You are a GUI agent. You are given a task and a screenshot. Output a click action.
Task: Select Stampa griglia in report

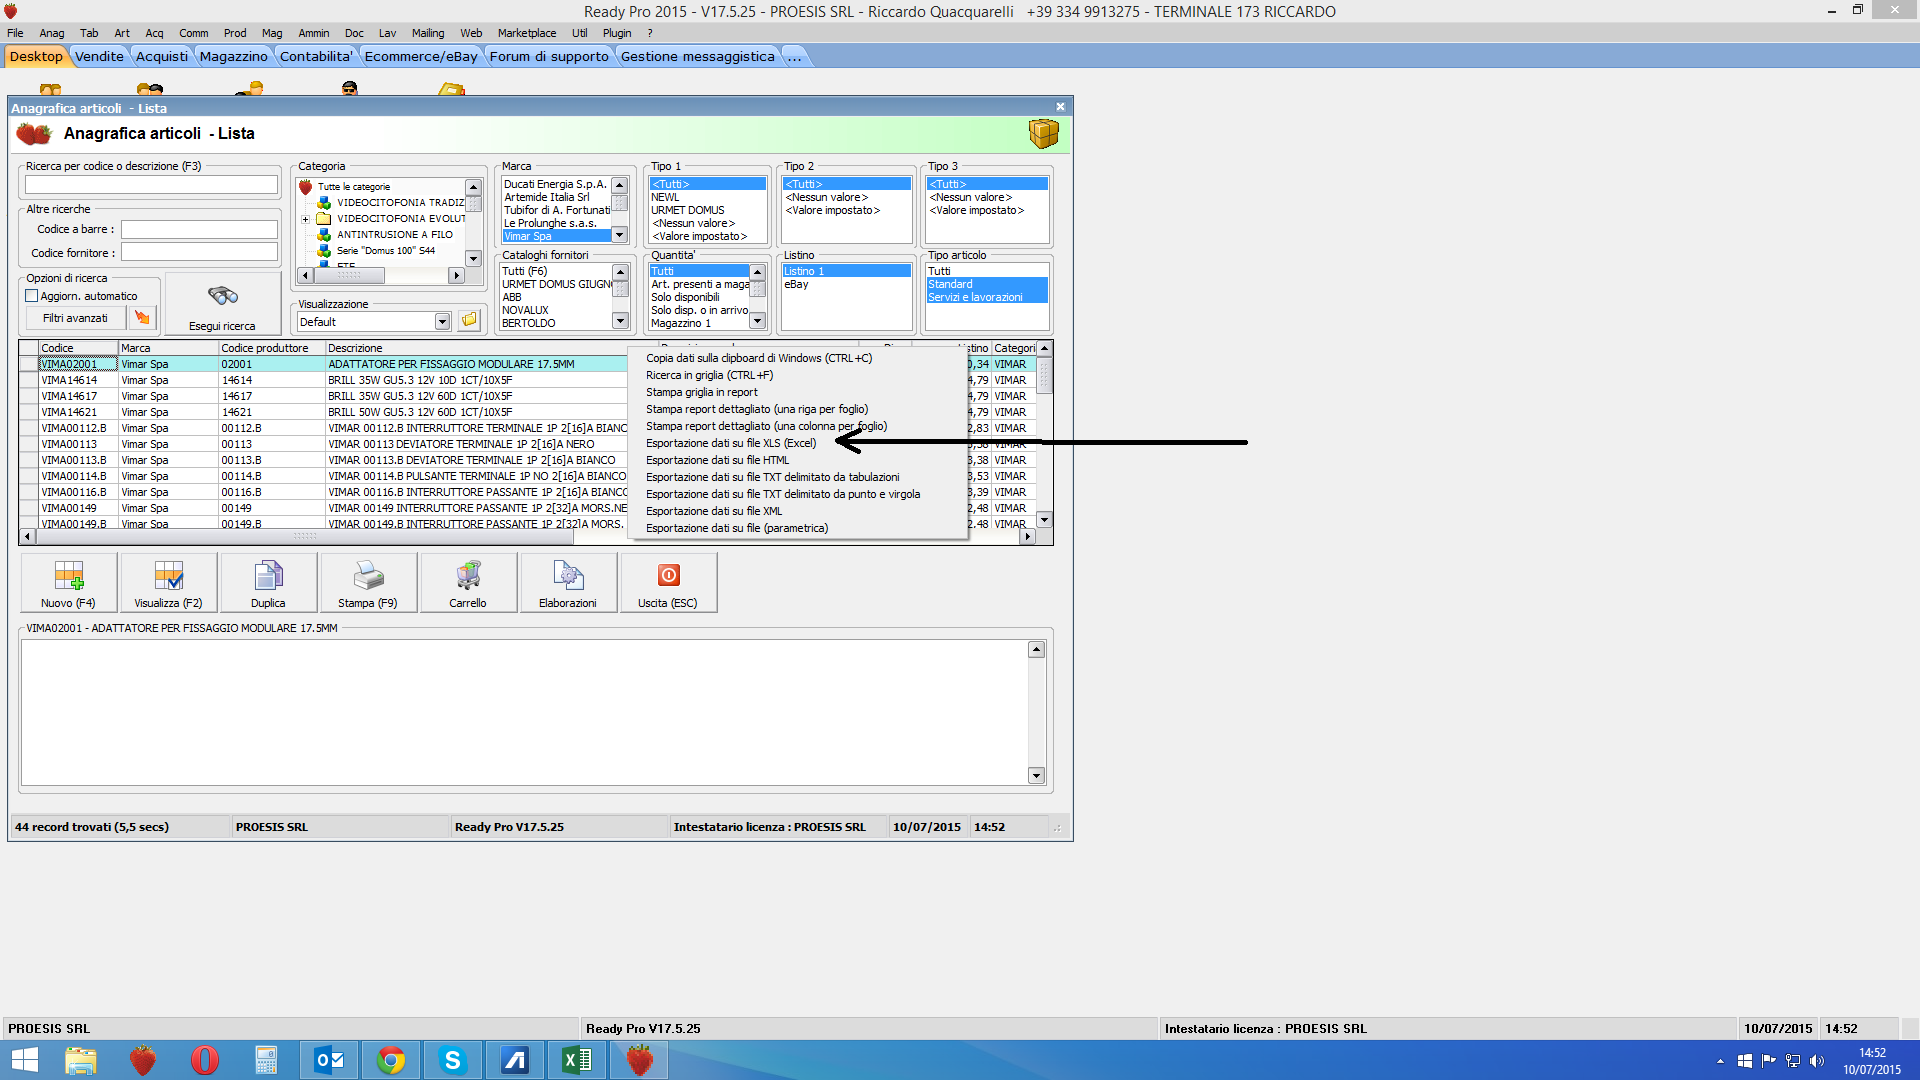click(x=701, y=392)
